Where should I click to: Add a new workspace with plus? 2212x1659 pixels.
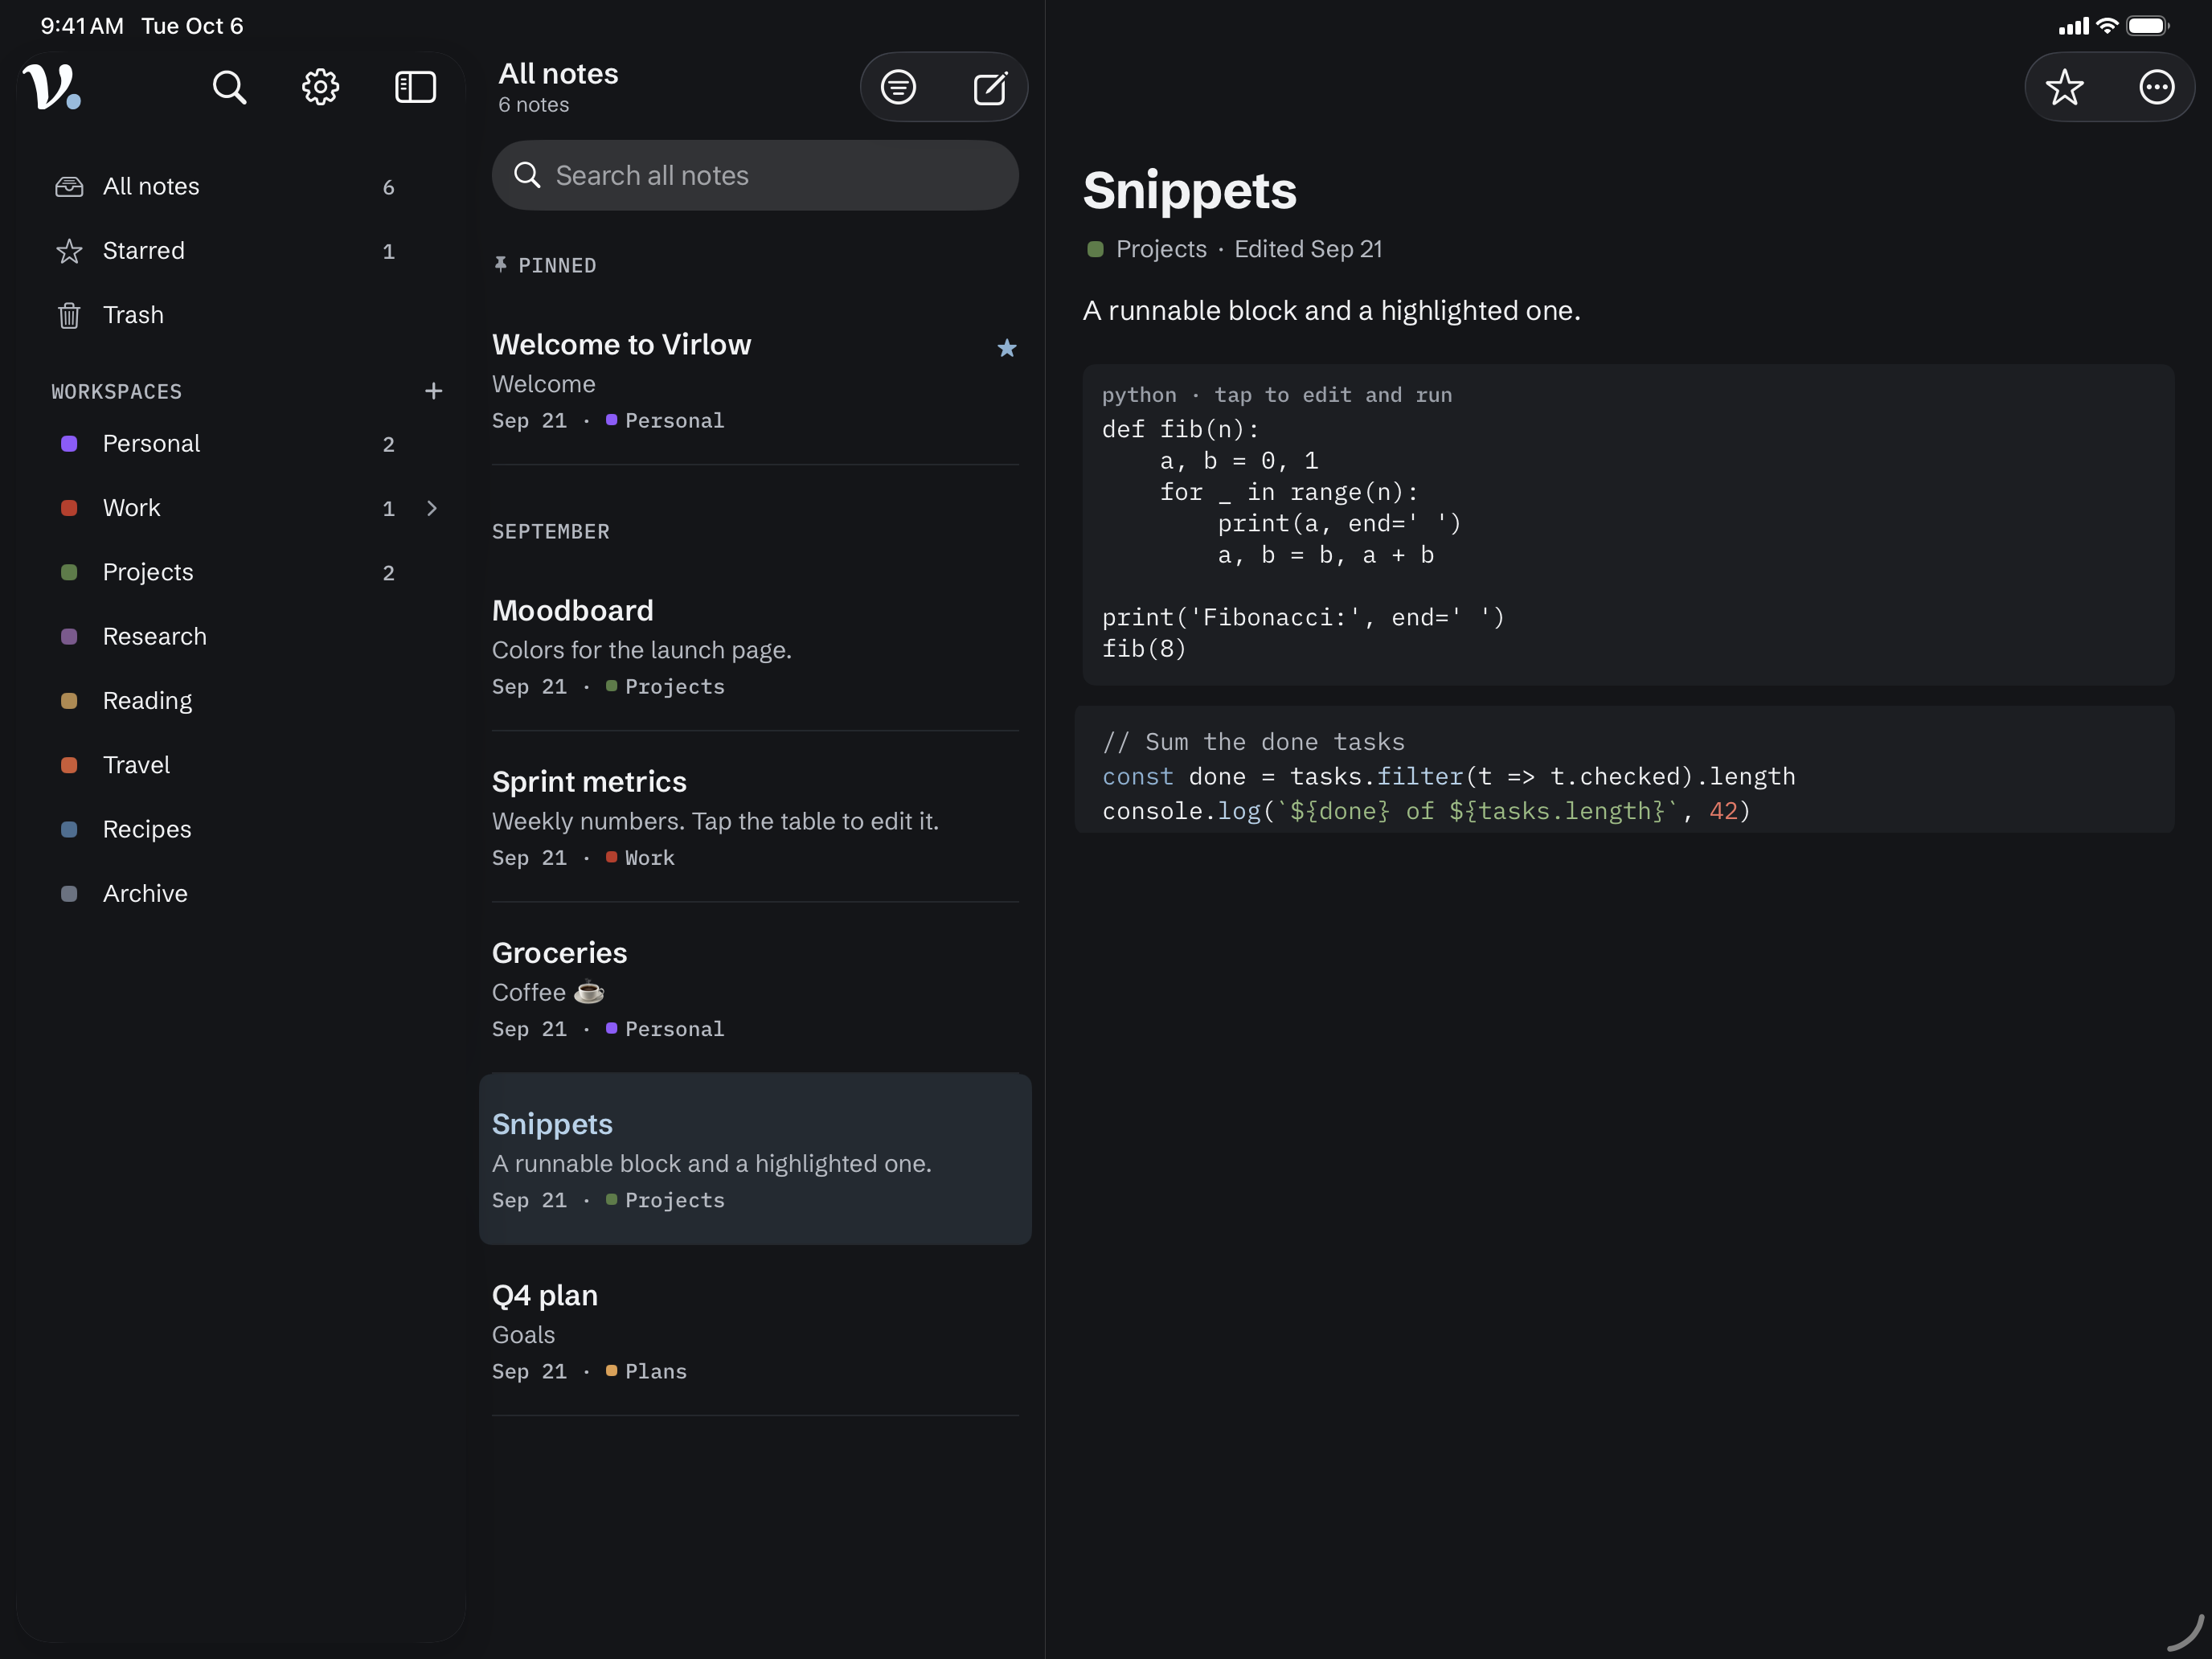tap(433, 391)
